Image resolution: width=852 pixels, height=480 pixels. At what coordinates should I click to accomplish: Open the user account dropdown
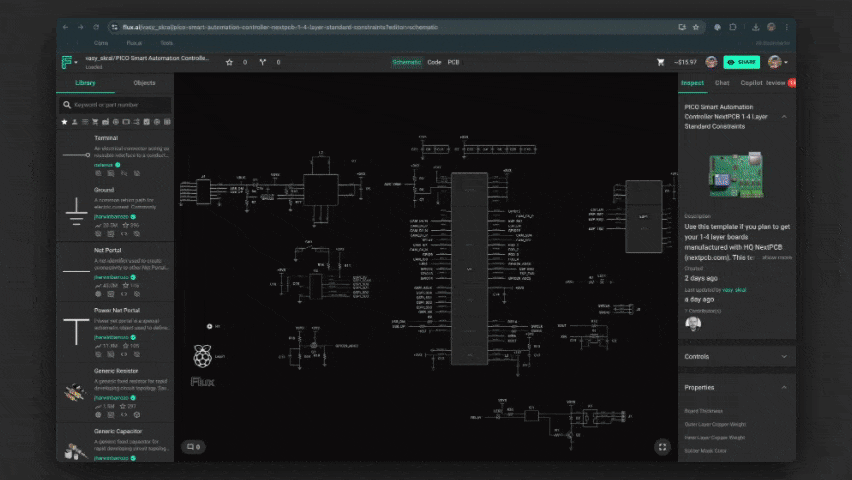point(776,62)
